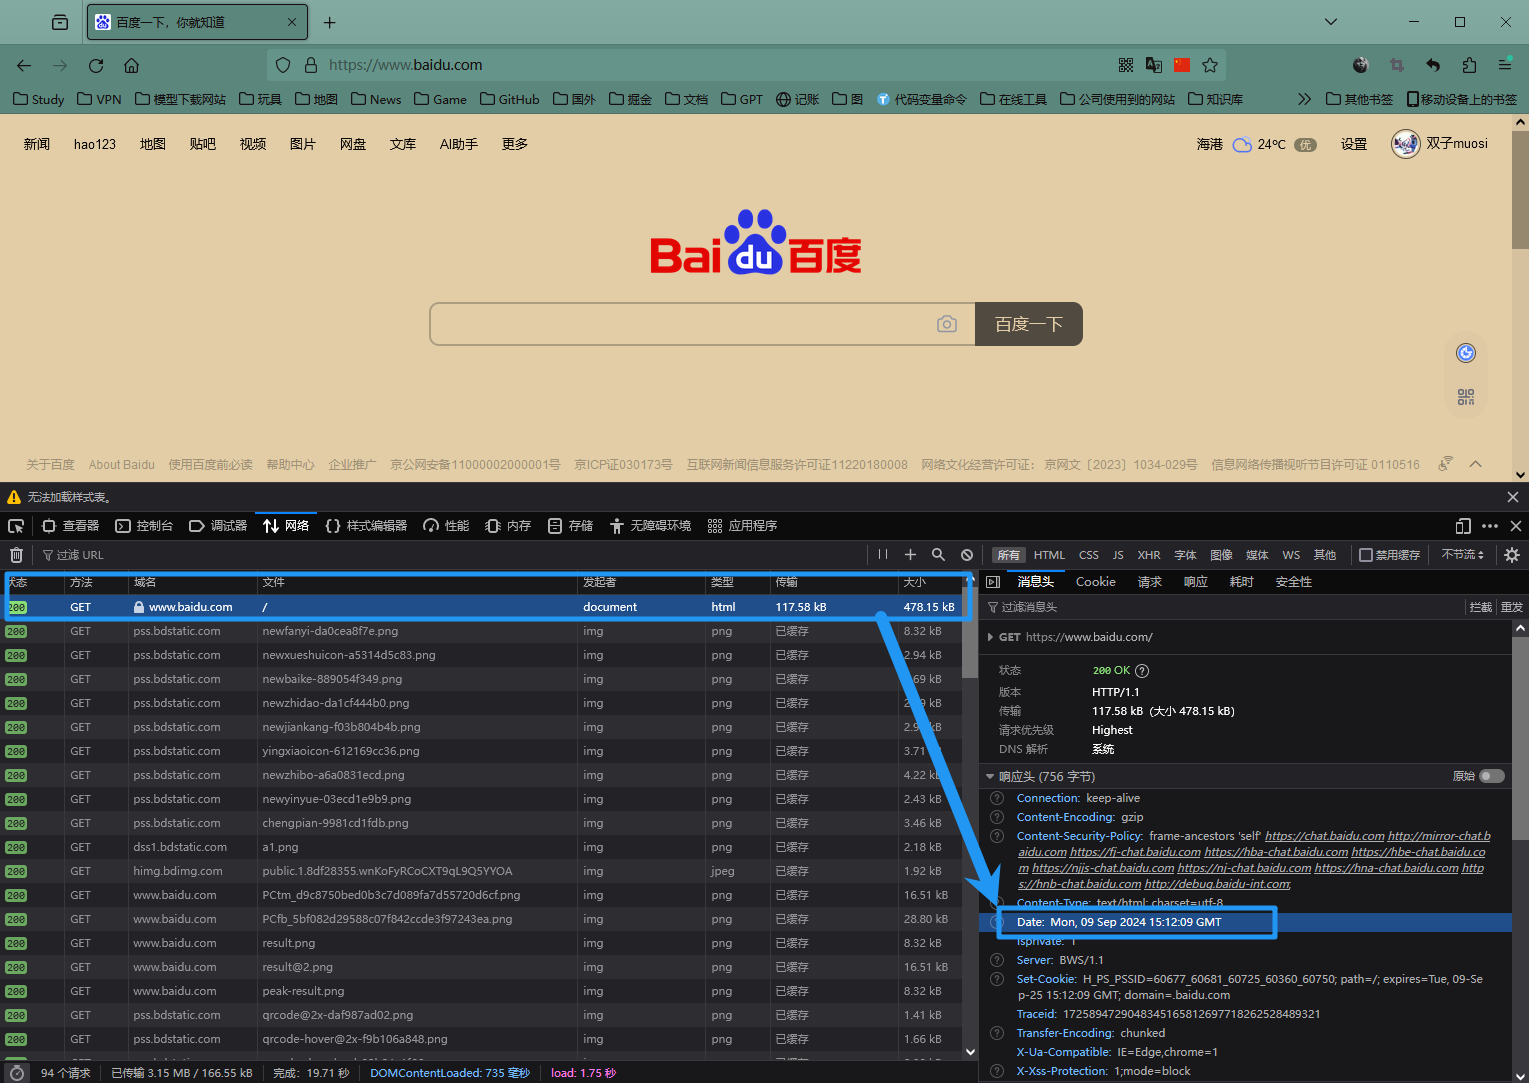
Task: Open the 安全性 security tab
Action: tap(1294, 582)
